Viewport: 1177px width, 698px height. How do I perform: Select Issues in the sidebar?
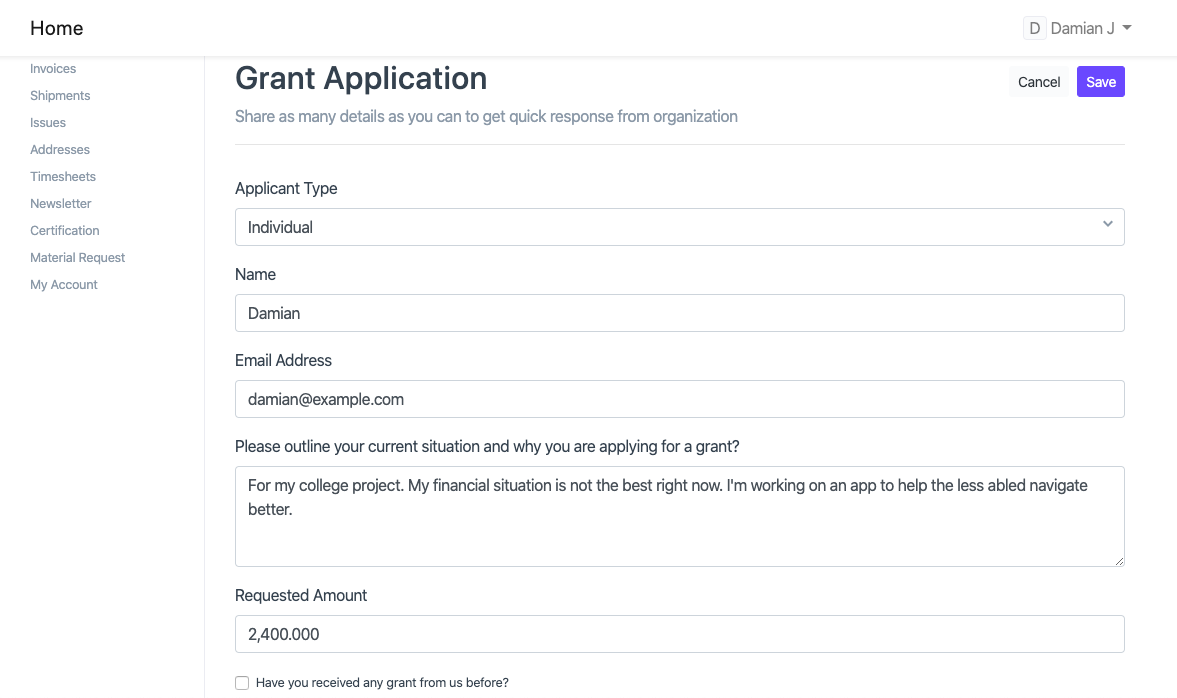click(48, 123)
